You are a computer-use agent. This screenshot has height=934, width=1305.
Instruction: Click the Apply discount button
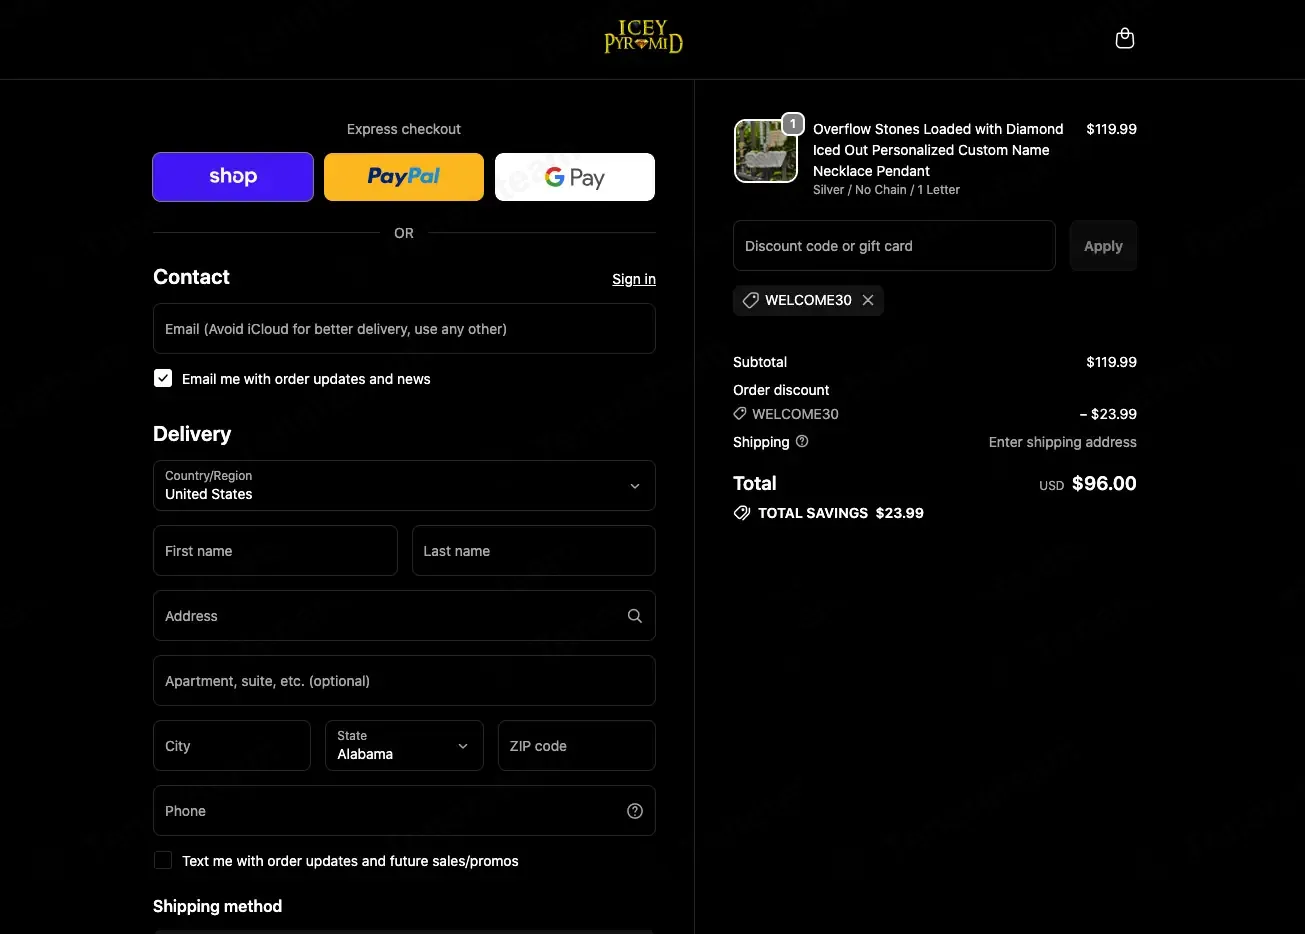1103,246
